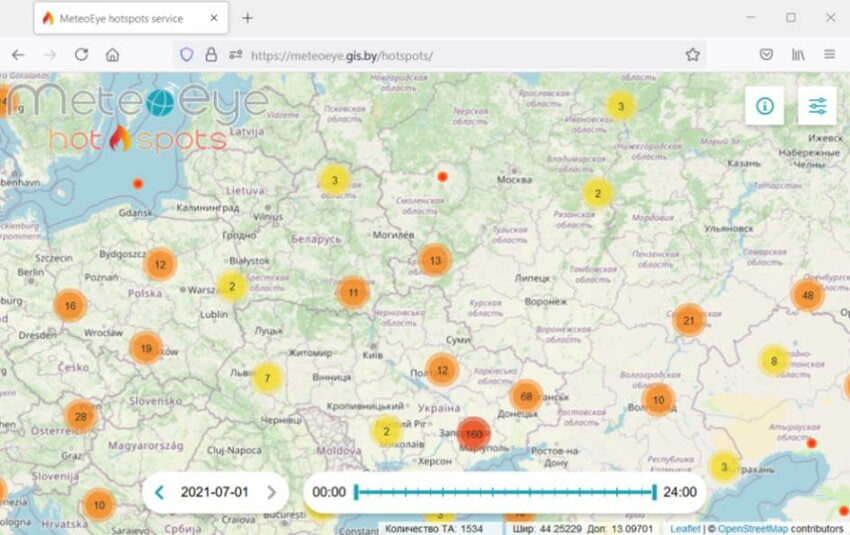
Task: Click the orange cluster marked 16
Action: (x=70, y=306)
